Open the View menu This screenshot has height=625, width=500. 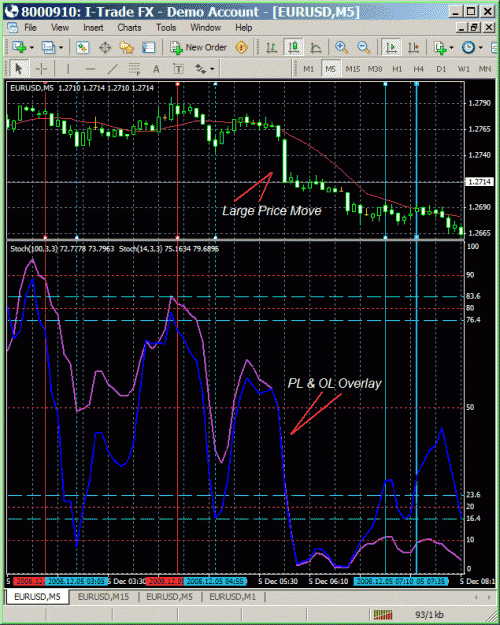tap(60, 28)
